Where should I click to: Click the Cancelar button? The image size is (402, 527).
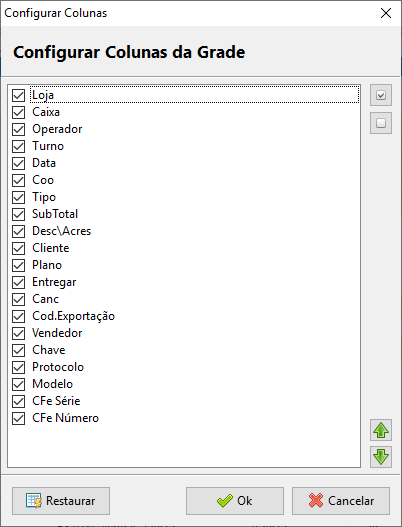click(x=341, y=501)
